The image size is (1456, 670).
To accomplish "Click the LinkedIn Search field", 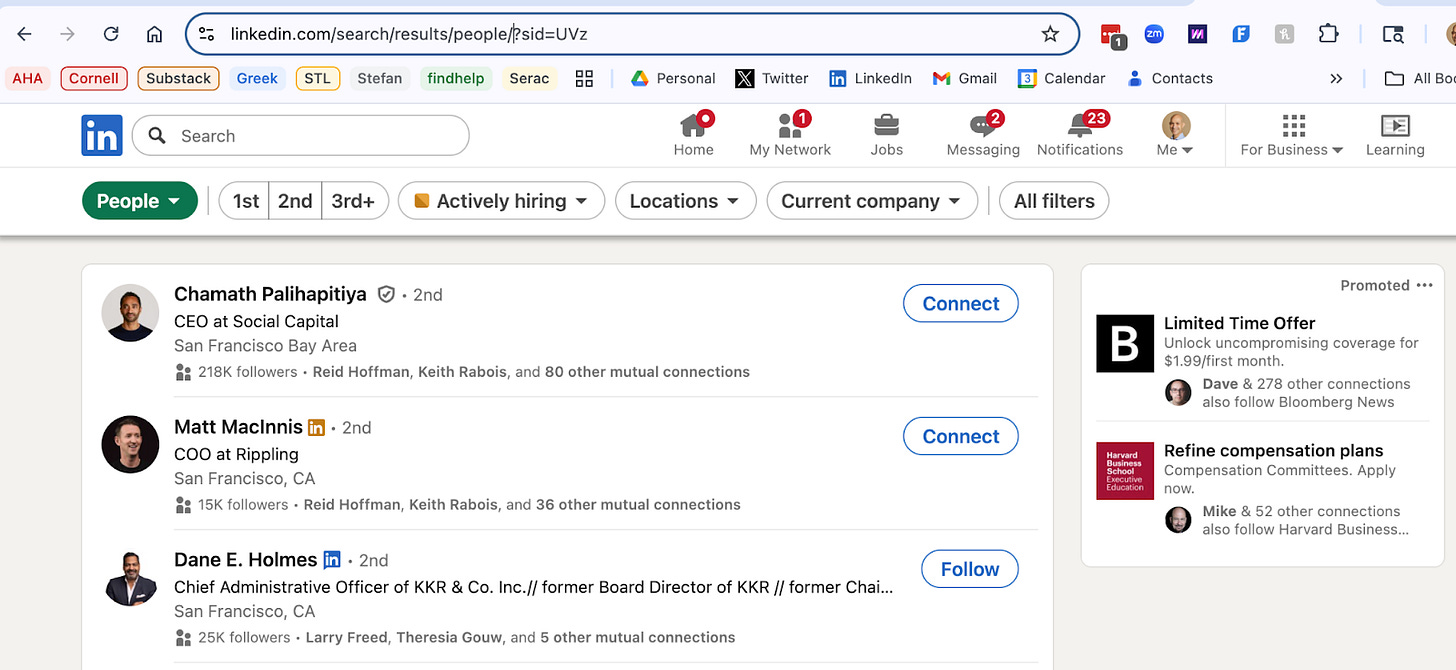I will click(300, 135).
